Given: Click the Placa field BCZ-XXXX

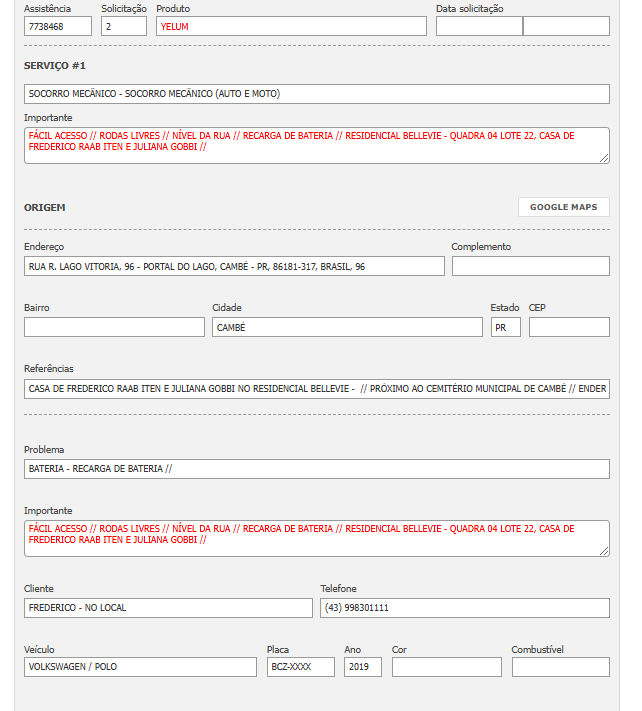Looking at the screenshot, I should 301,667.
